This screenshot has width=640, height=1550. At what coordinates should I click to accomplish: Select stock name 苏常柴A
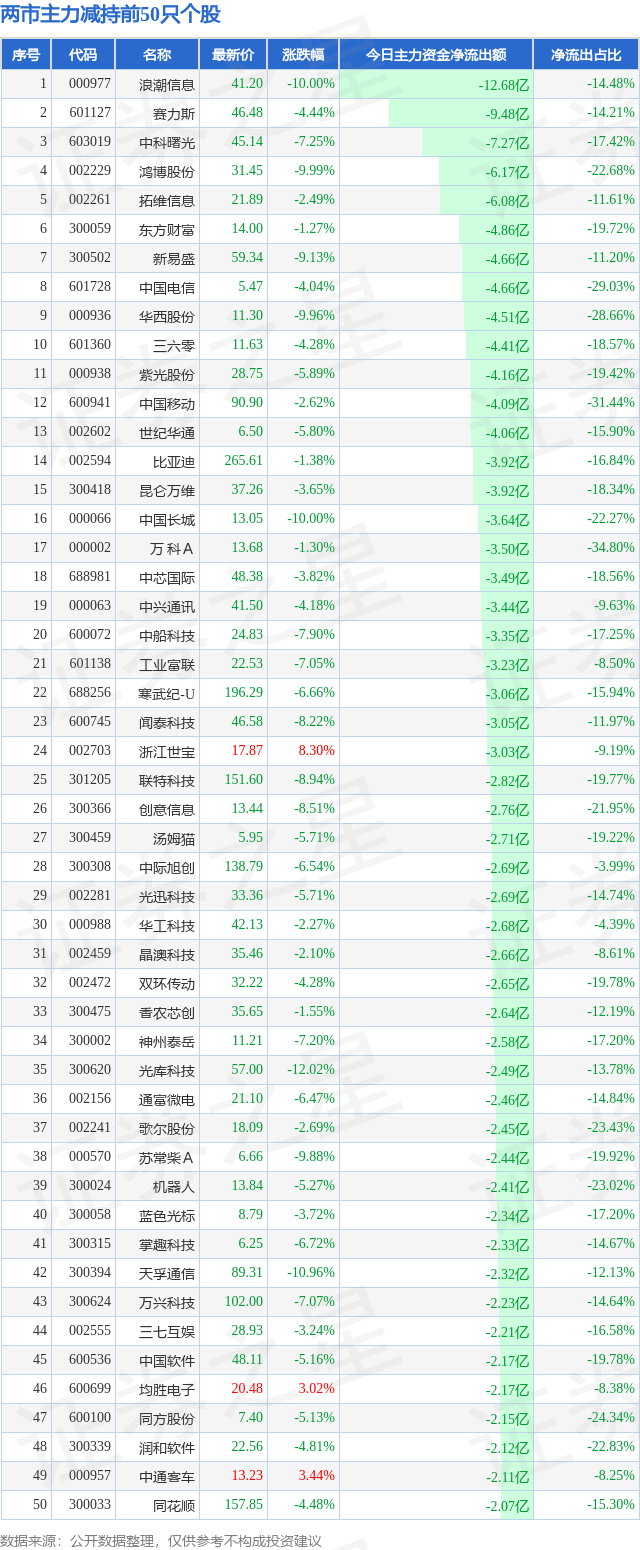167,1157
